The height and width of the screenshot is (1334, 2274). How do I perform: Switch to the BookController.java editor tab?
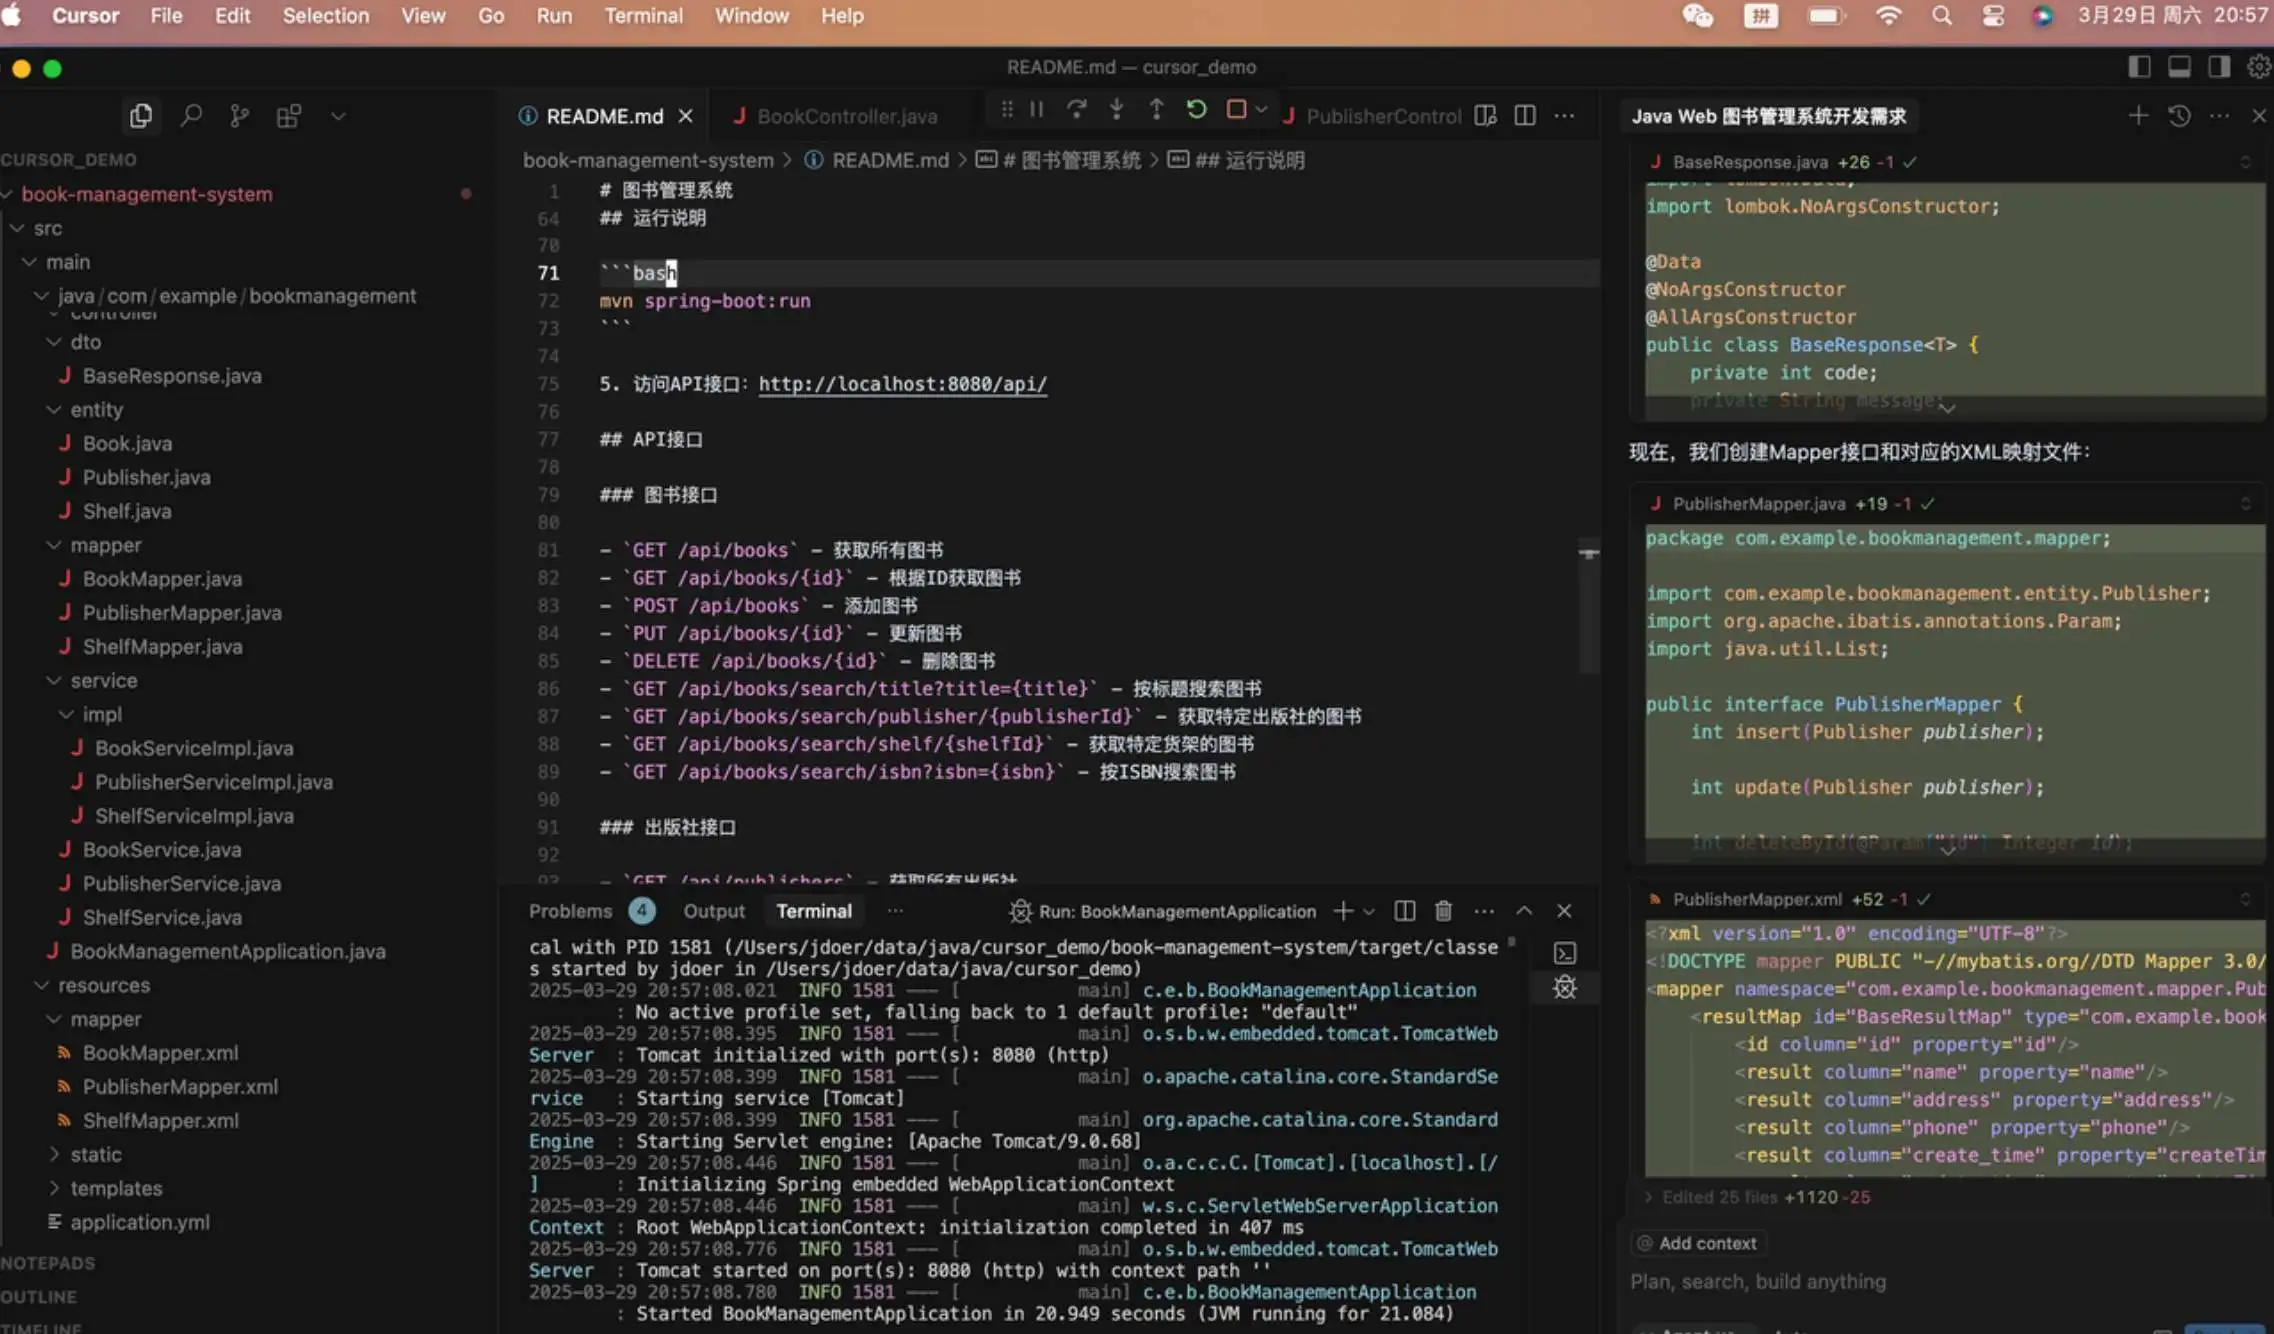pos(846,115)
